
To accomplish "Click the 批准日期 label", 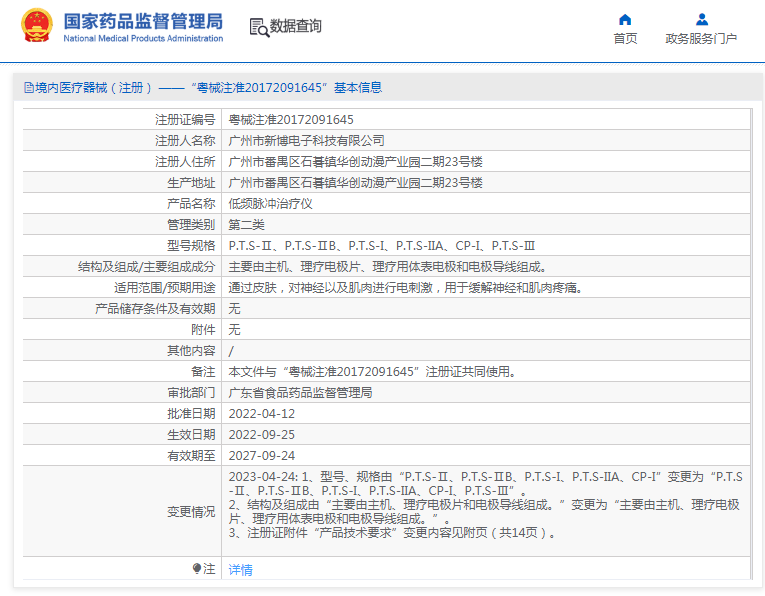I will tap(191, 414).
